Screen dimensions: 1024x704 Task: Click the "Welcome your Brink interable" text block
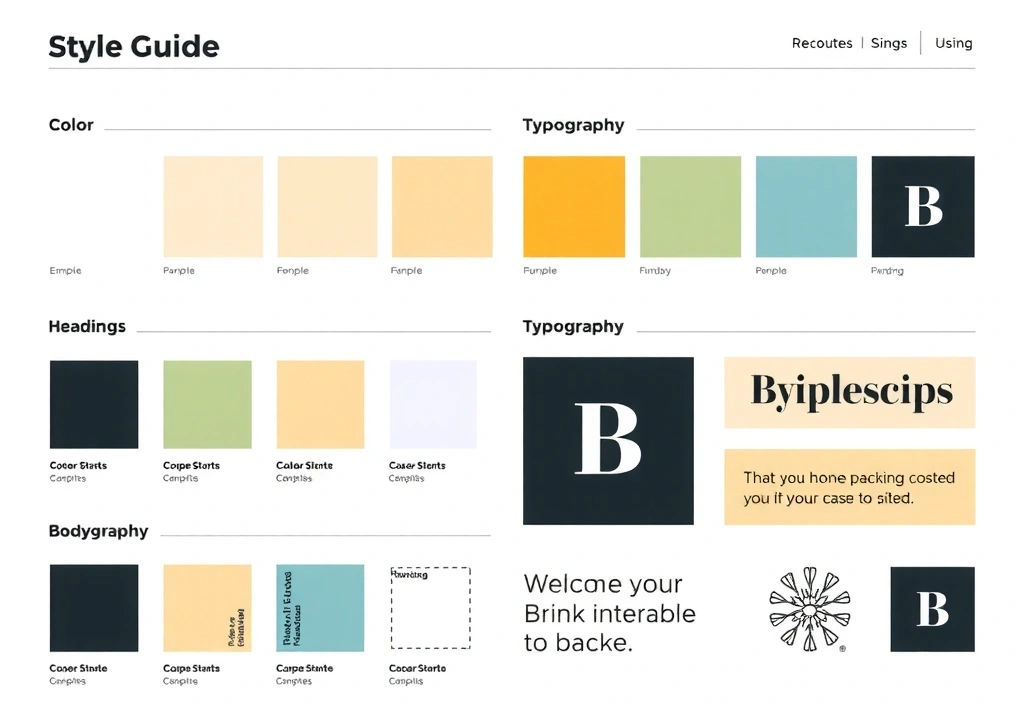(x=609, y=613)
